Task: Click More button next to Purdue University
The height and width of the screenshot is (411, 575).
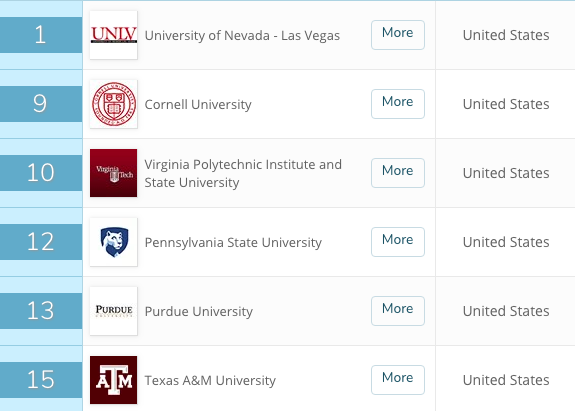Action: [x=398, y=311]
